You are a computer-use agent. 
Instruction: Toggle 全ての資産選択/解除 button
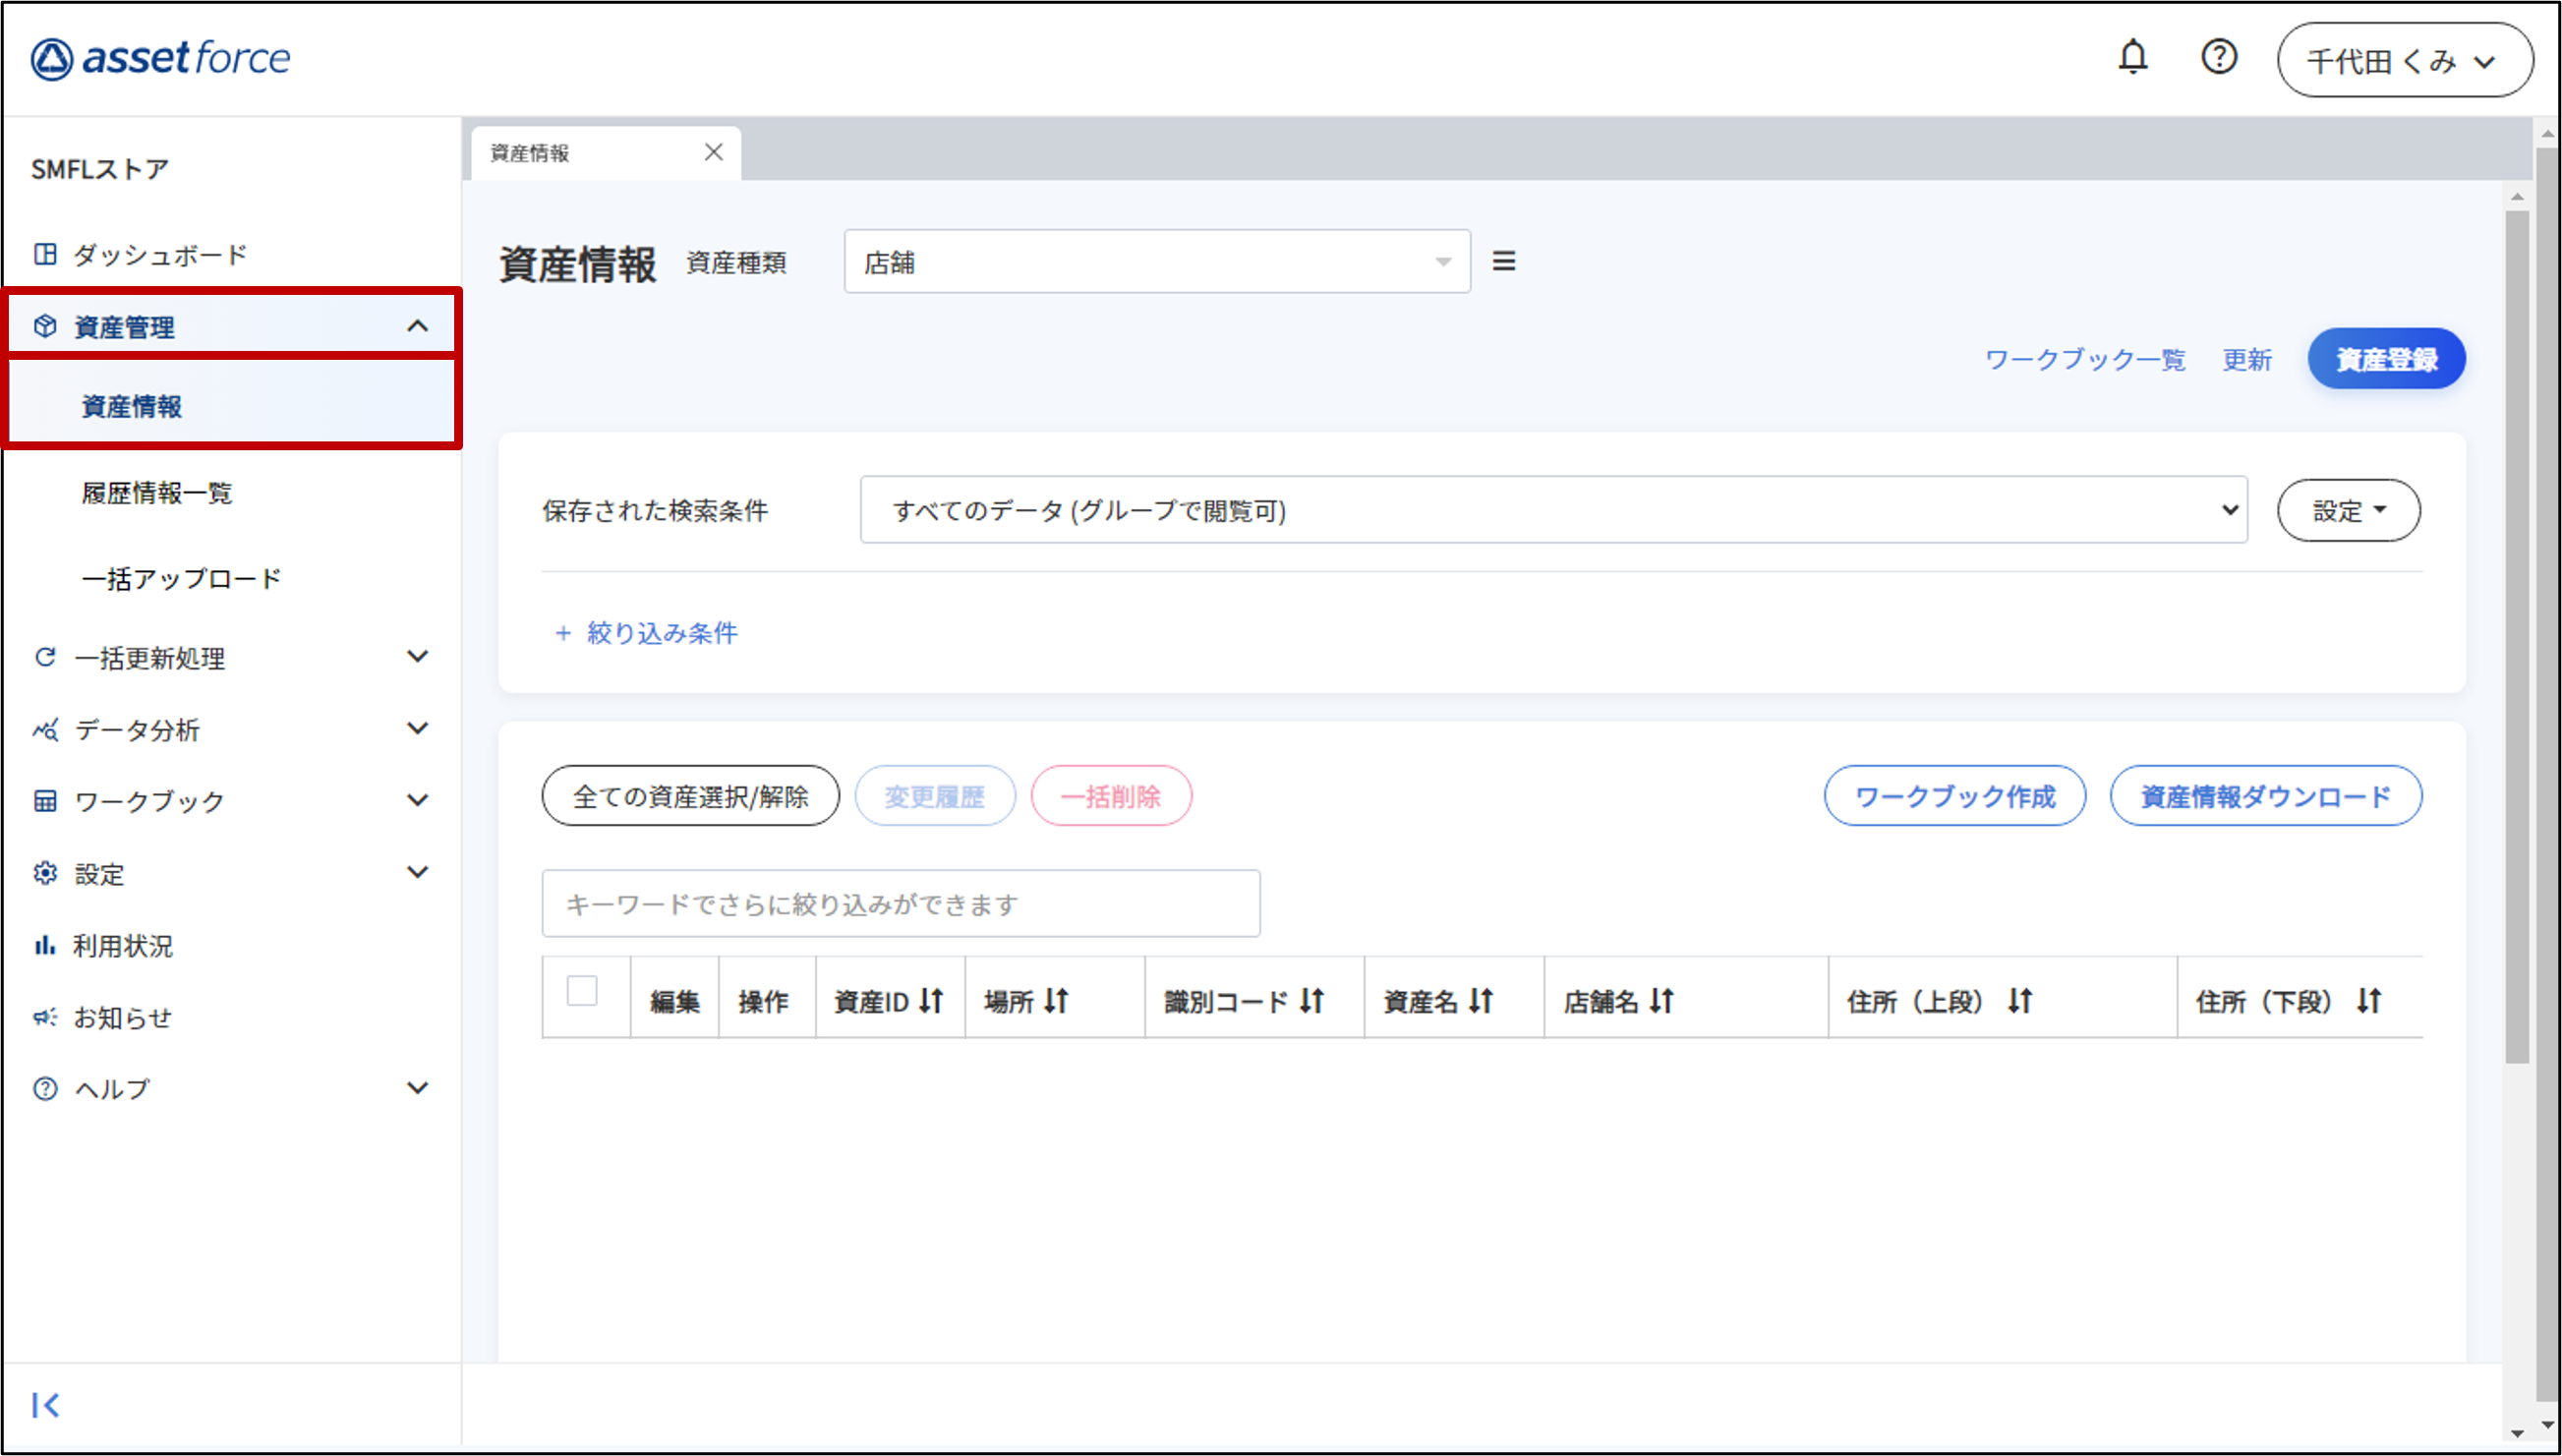click(x=690, y=796)
